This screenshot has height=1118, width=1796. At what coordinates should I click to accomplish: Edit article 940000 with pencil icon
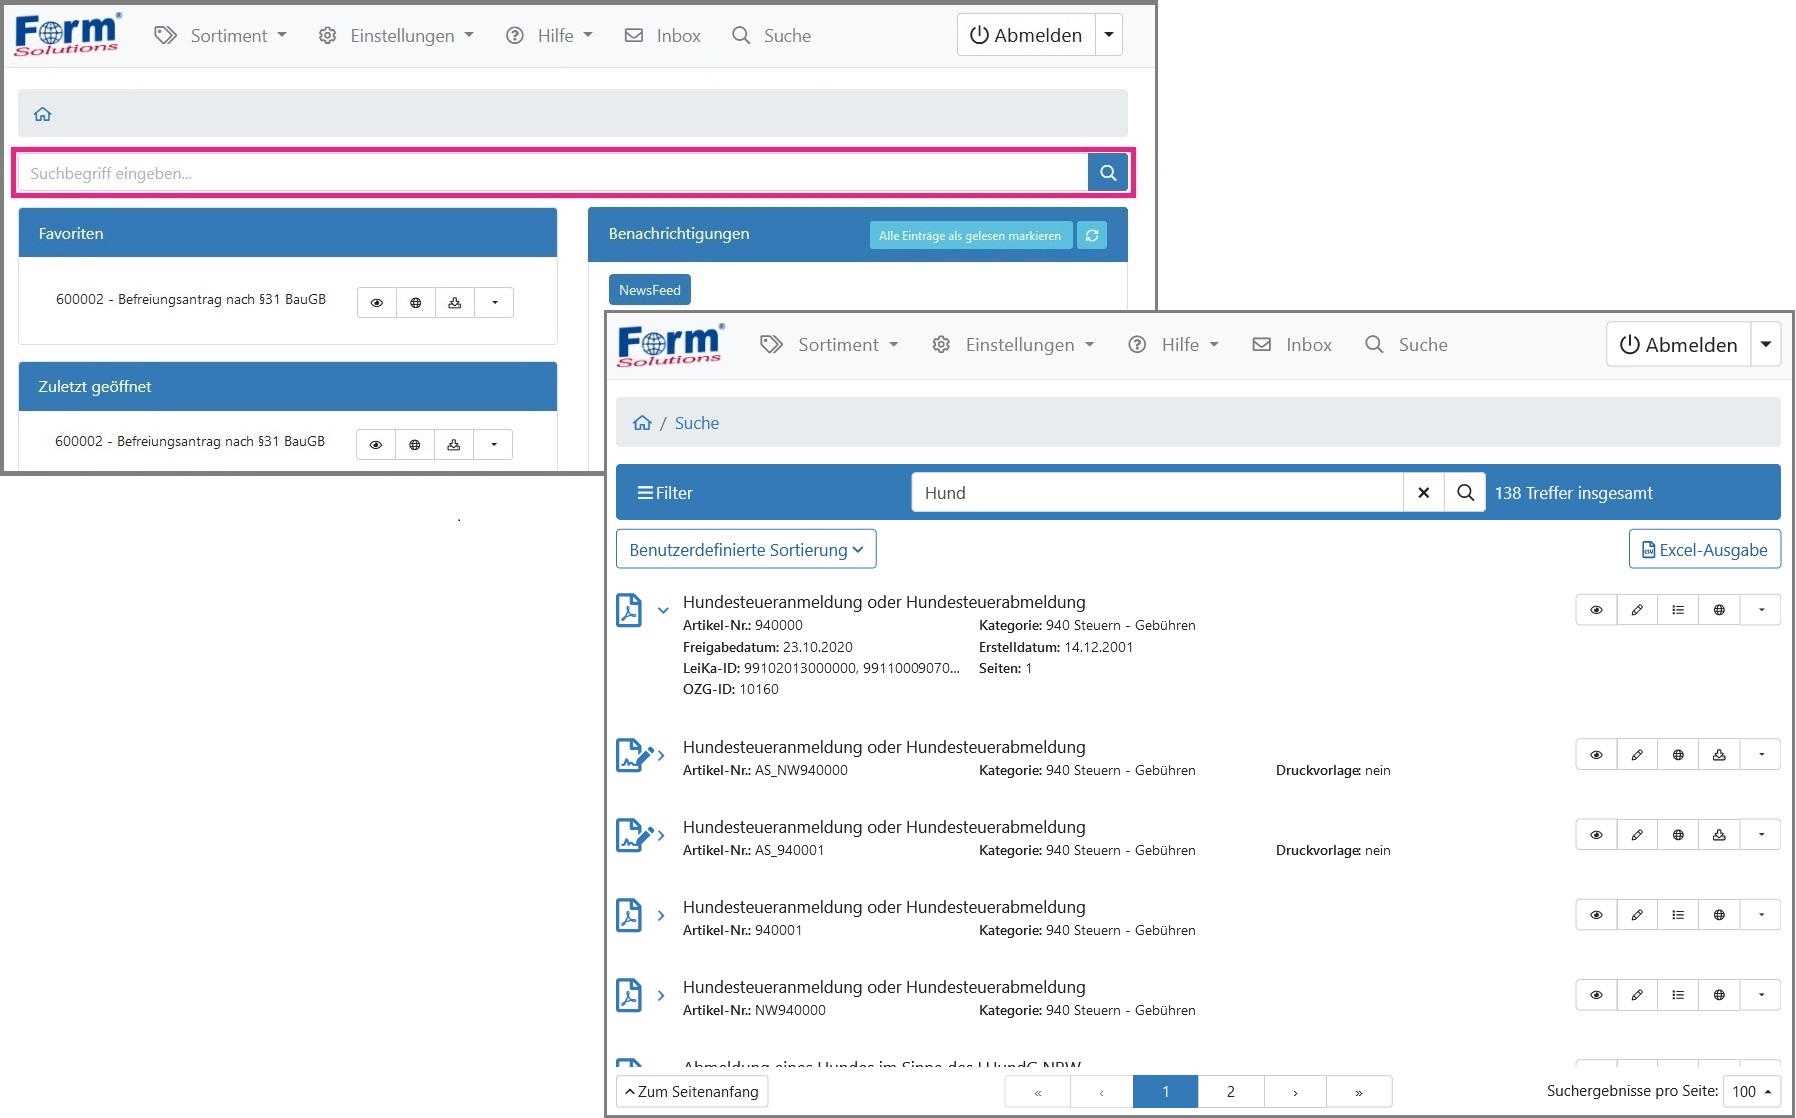click(x=1637, y=610)
